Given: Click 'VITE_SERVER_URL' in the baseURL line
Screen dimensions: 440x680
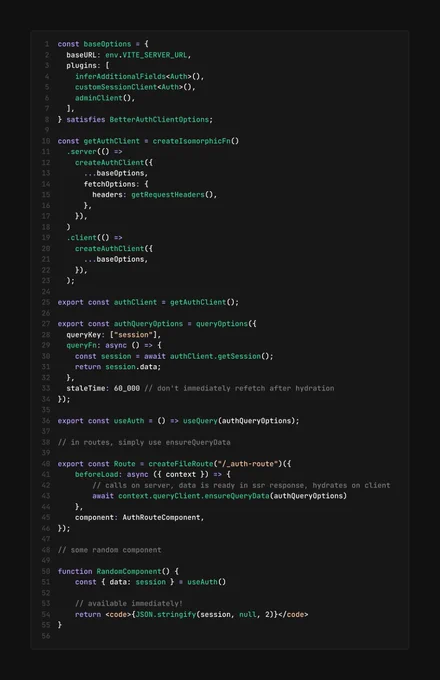Looking at the screenshot, I should pyautogui.click(x=155, y=55).
